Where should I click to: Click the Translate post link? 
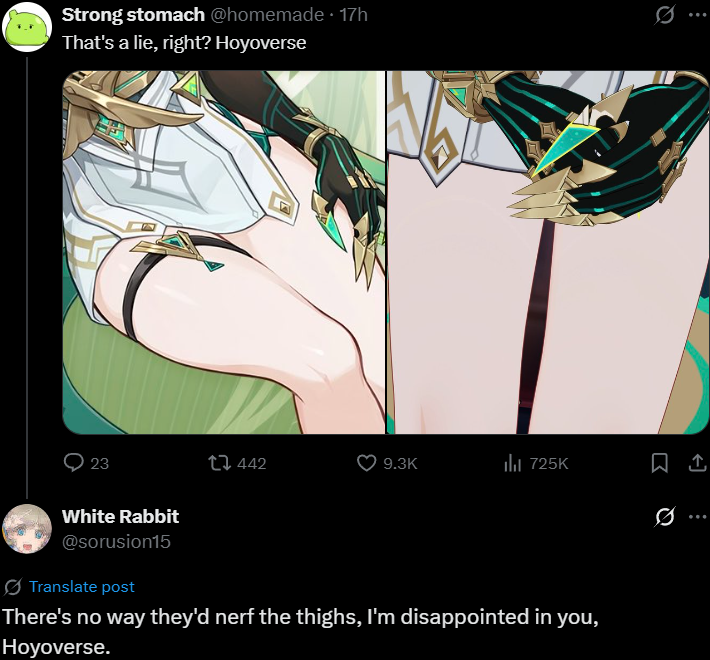click(82, 587)
